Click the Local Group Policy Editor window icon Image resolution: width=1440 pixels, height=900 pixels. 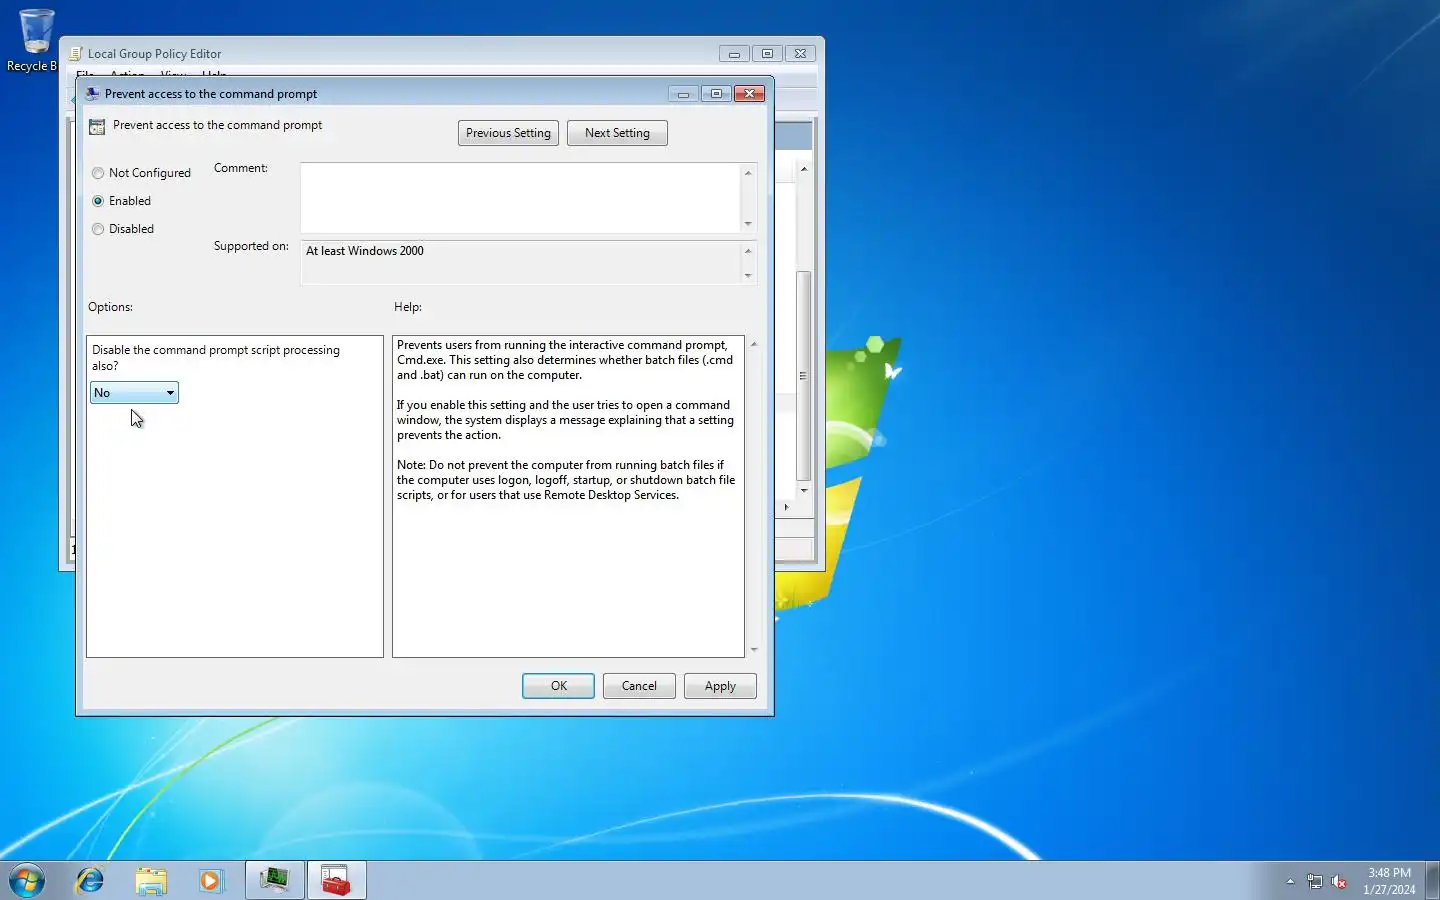75,54
